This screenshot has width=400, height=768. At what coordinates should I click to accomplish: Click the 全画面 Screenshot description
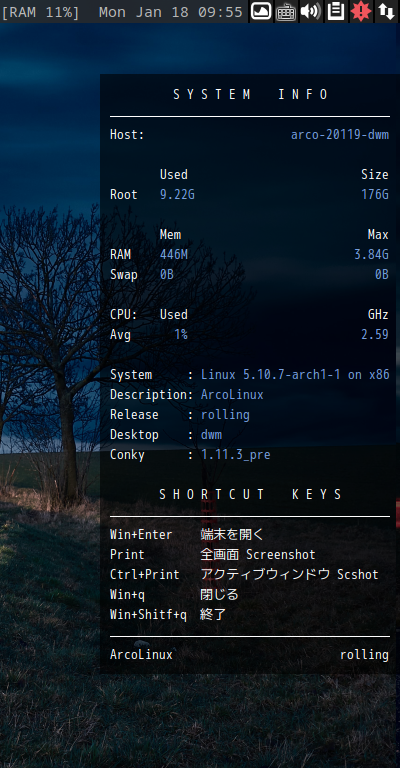pyautogui.click(x=258, y=554)
